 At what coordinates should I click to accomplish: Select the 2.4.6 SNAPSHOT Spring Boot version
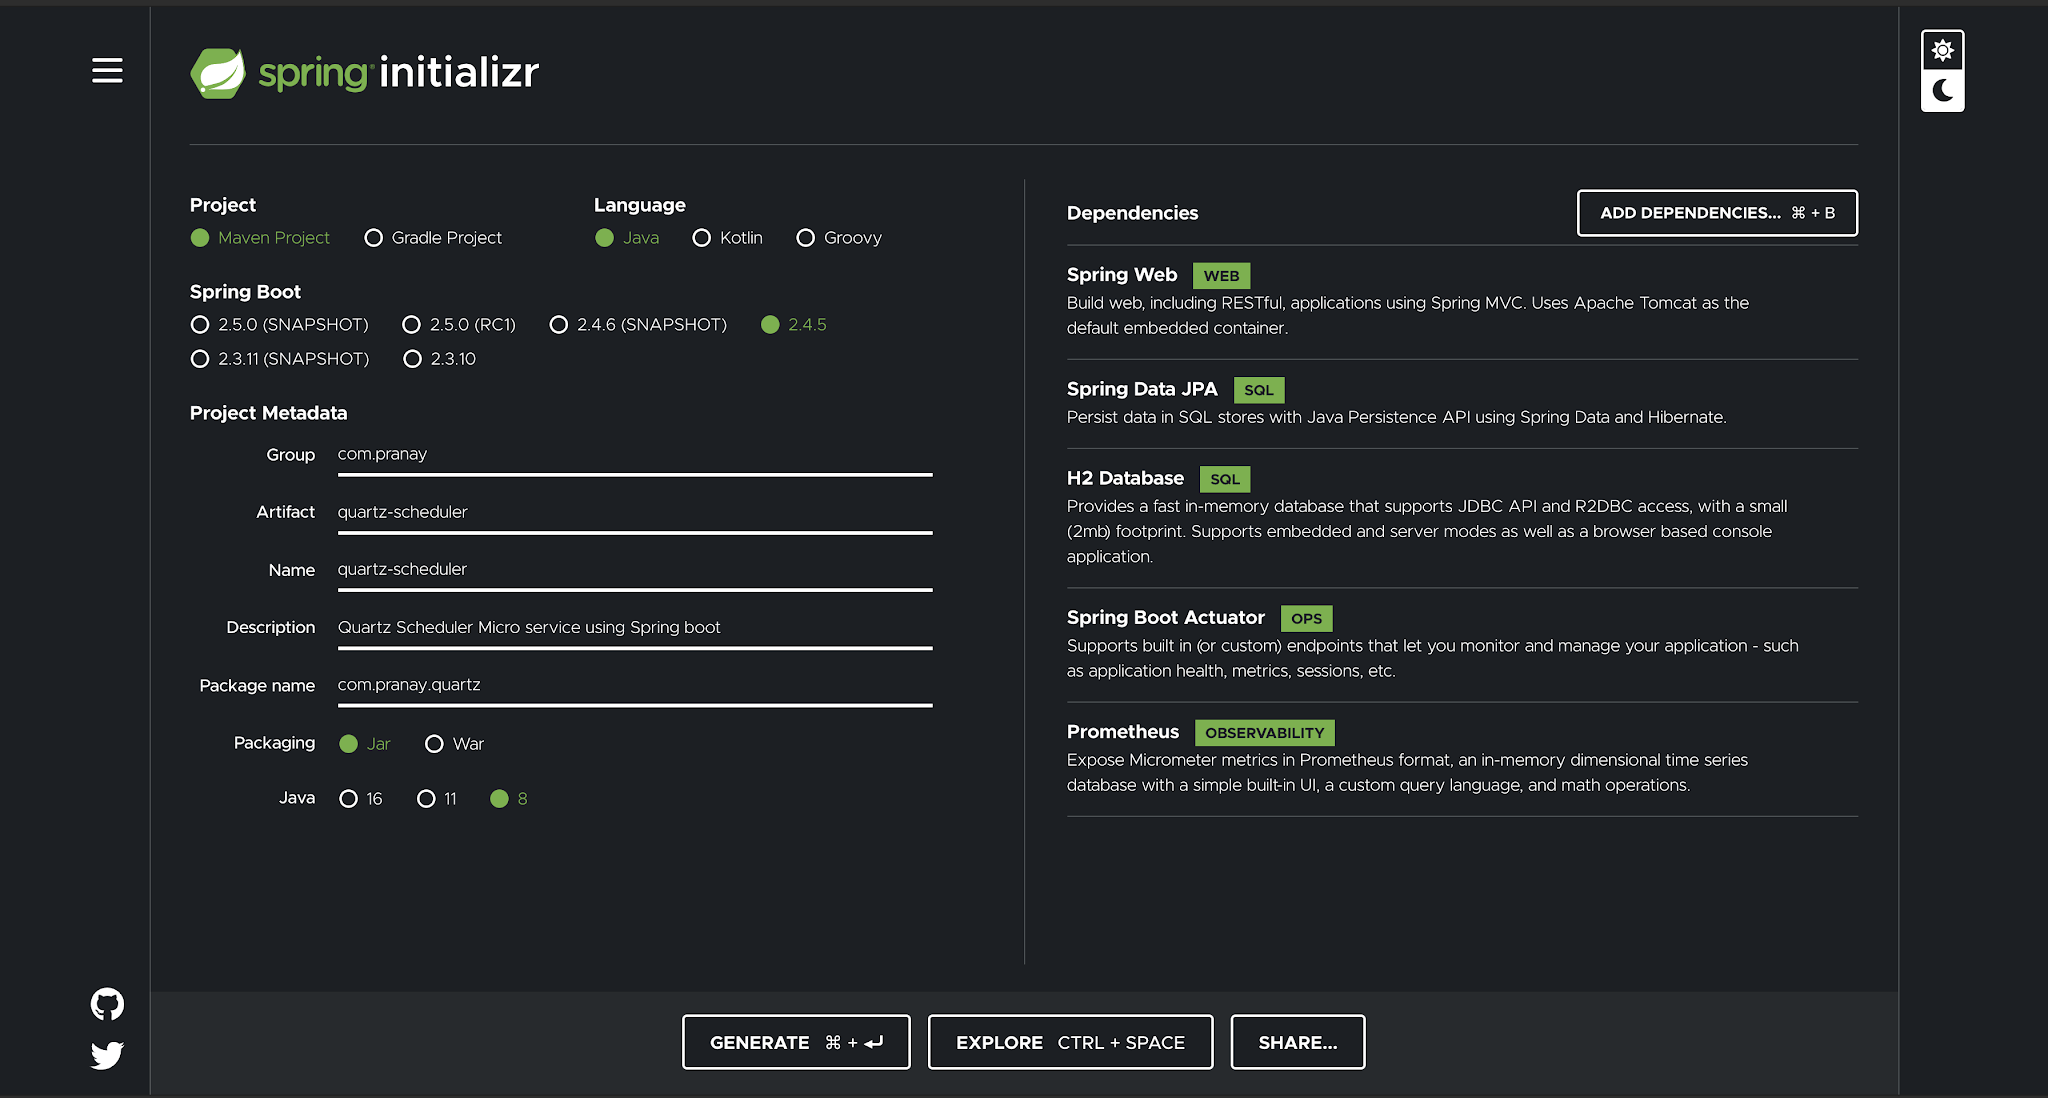pyautogui.click(x=558, y=324)
